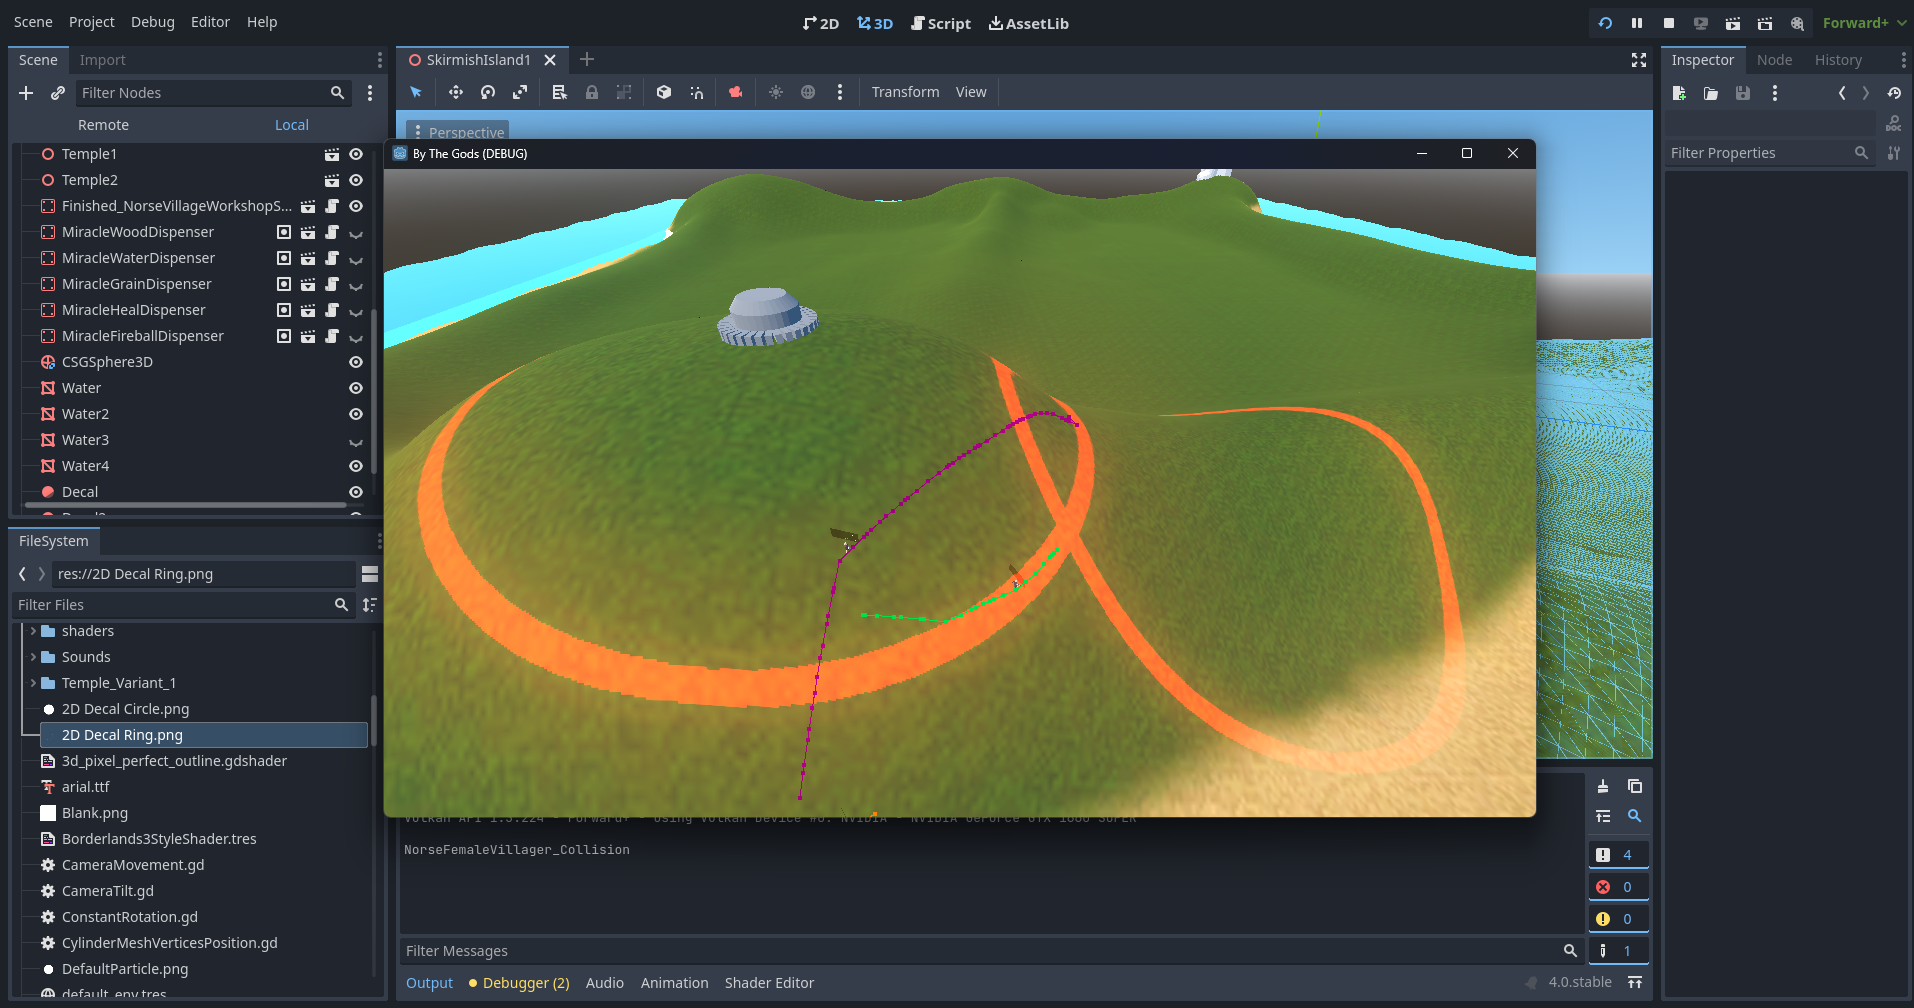Toggle the preview environment globe icon
Viewport: 1914px width, 1008px height.
(x=808, y=92)
